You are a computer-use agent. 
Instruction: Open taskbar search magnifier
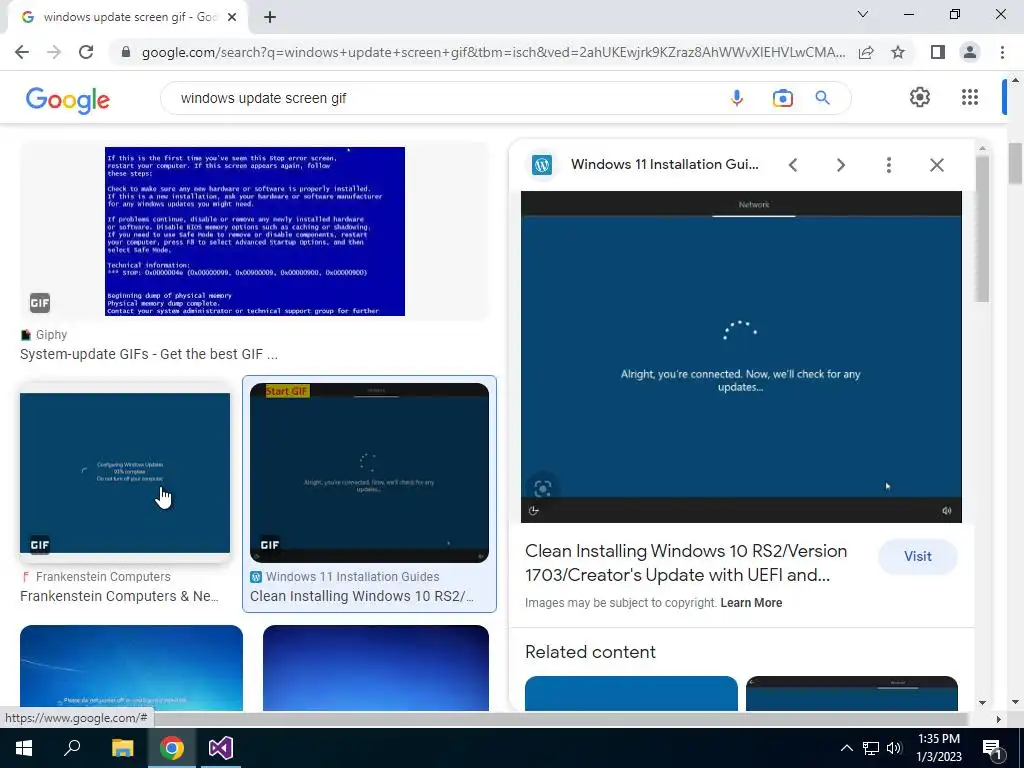coord(72,748)
